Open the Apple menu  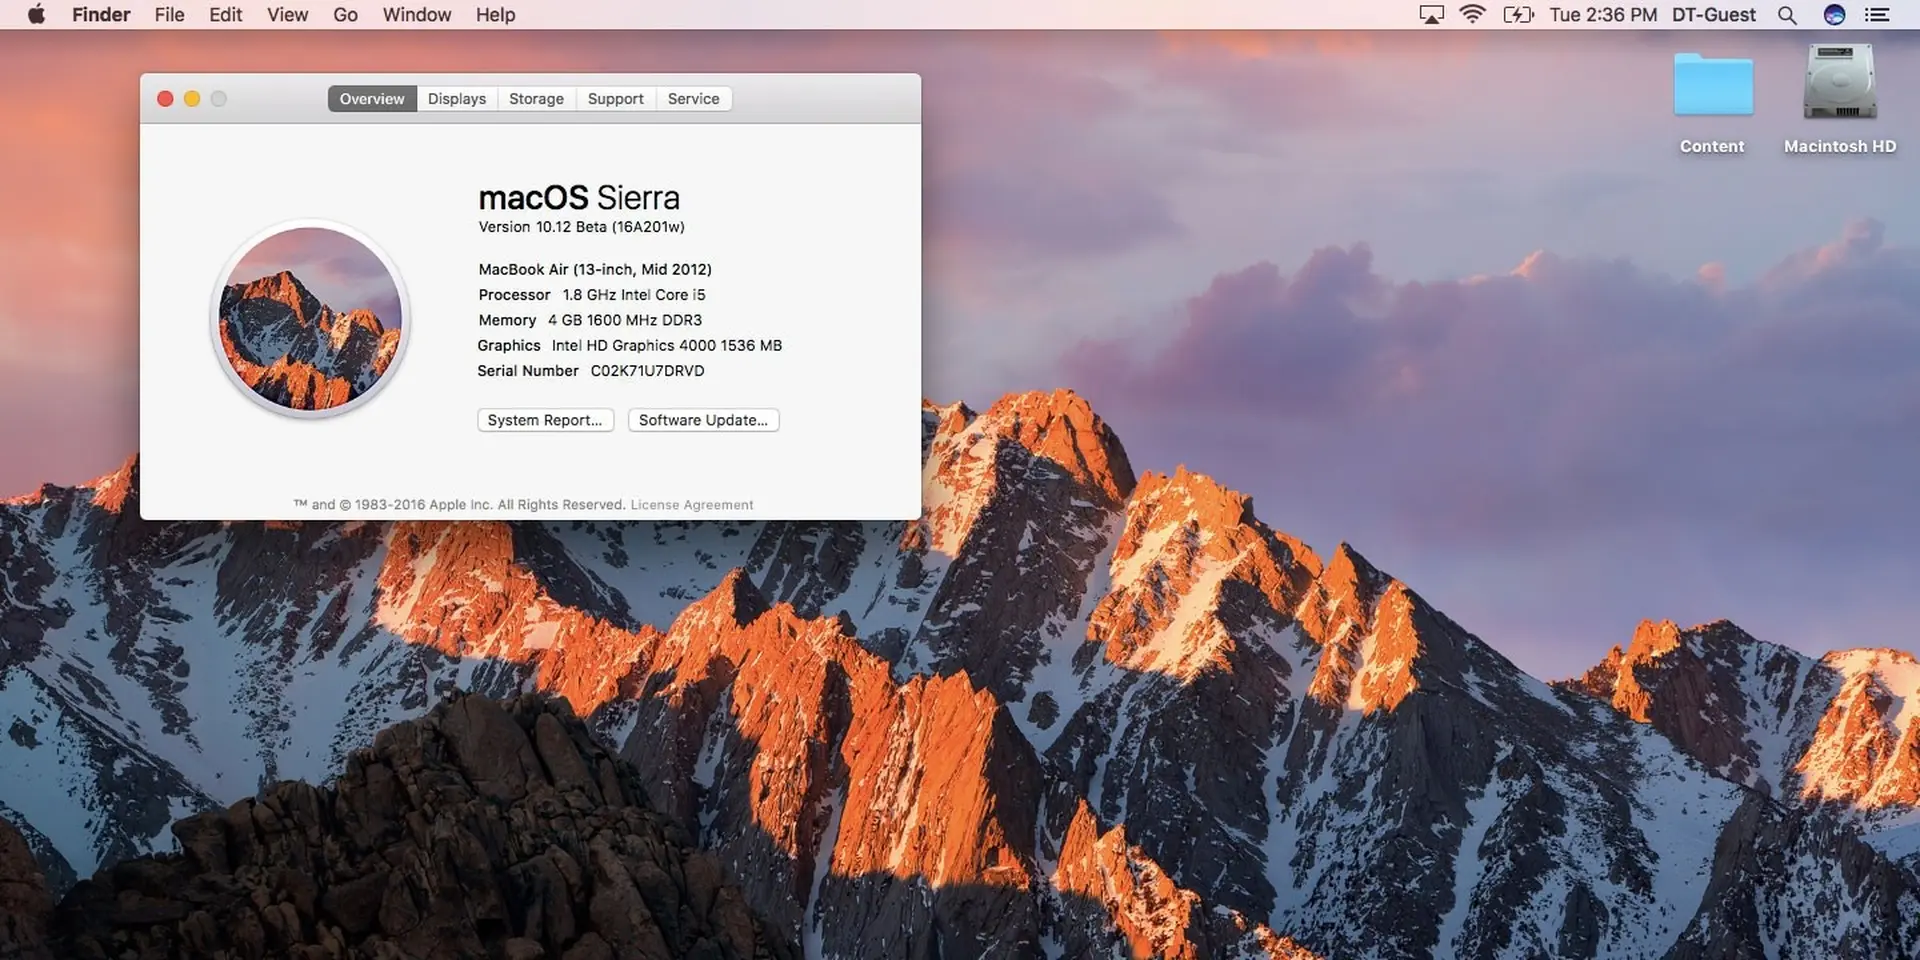(36, 14)
